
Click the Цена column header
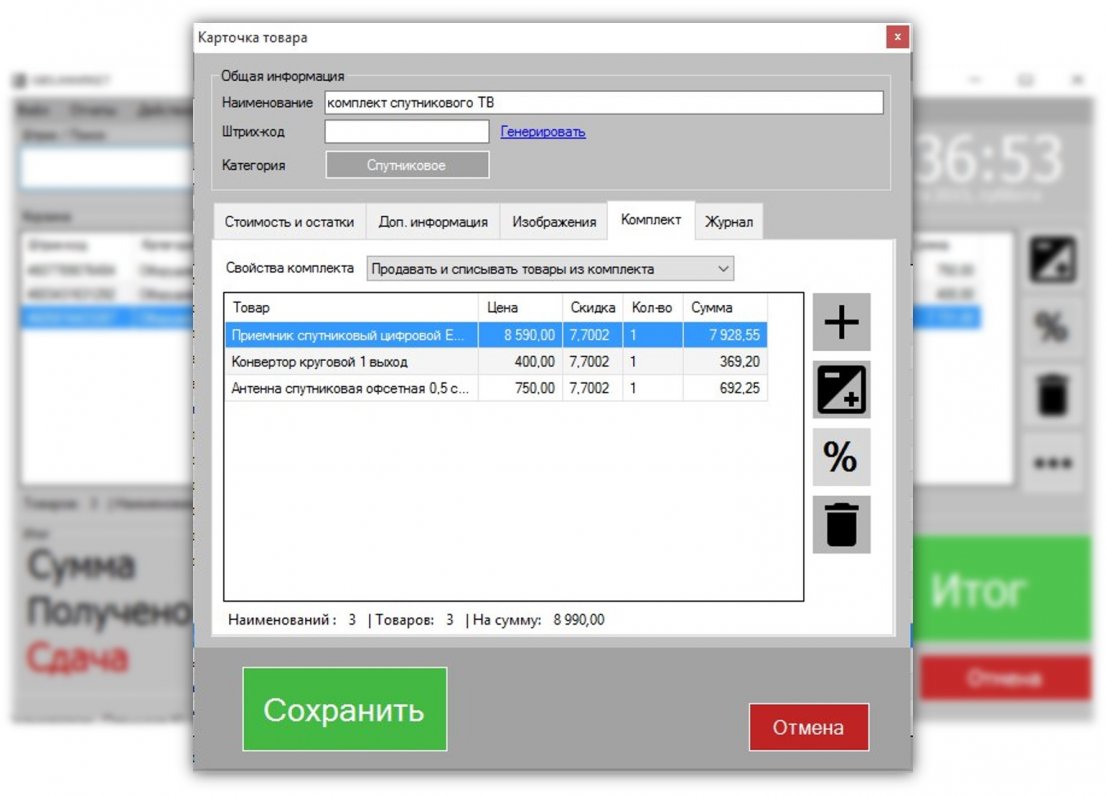pyautogui.click(x=519, y=308)
